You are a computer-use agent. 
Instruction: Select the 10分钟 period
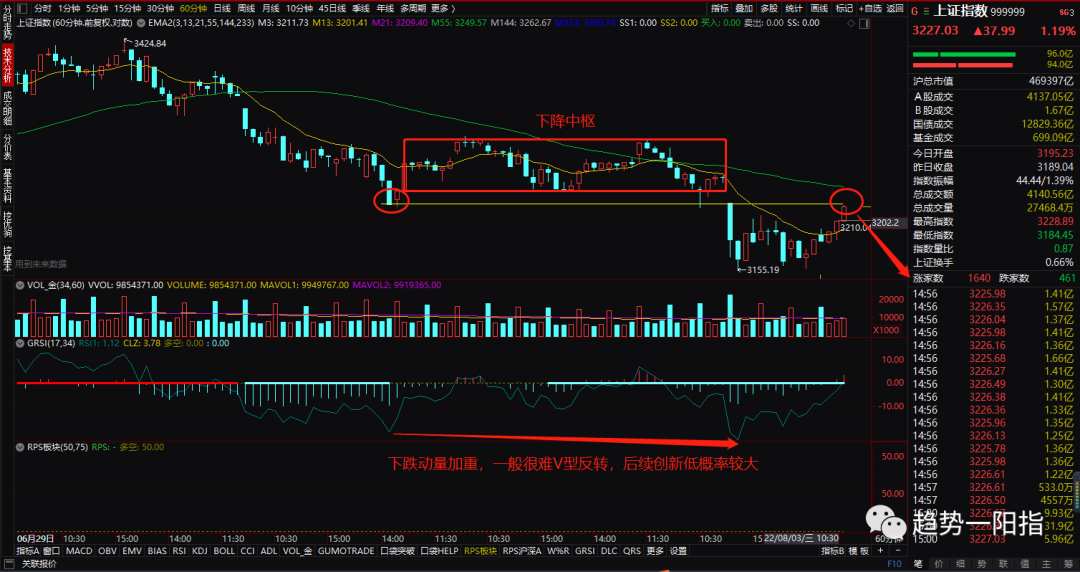pos(299,8)
